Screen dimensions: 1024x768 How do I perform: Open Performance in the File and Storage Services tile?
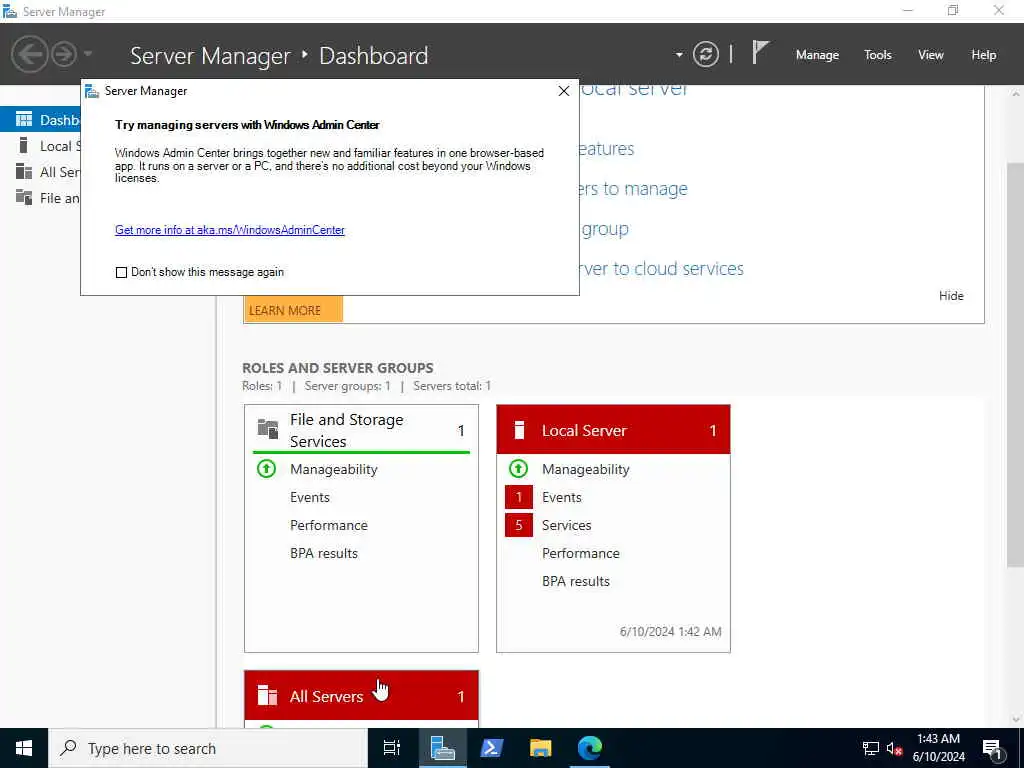(328, 525)
